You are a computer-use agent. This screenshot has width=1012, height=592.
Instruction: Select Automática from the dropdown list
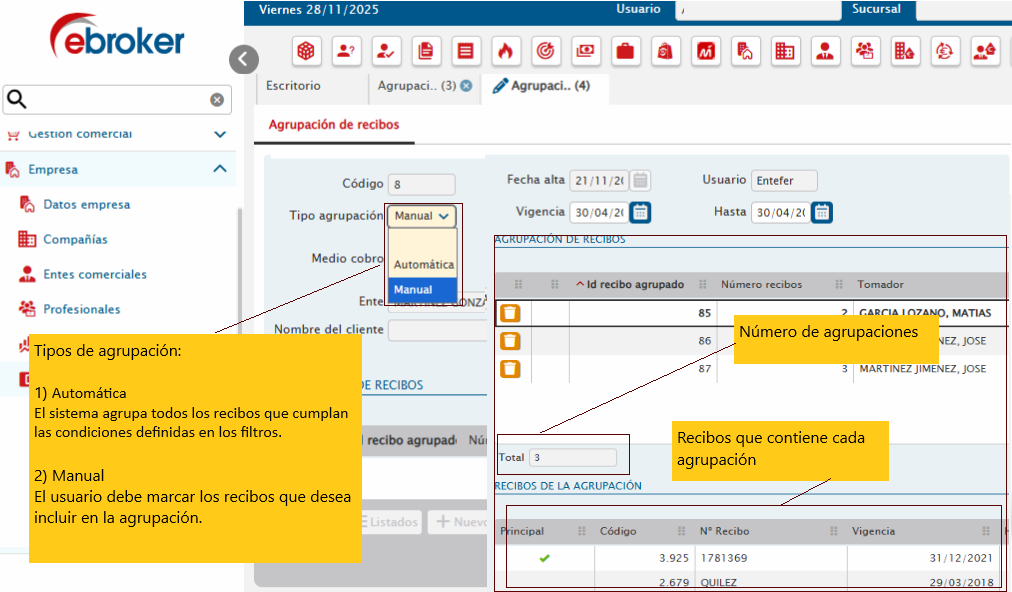(x=423, y=265)
